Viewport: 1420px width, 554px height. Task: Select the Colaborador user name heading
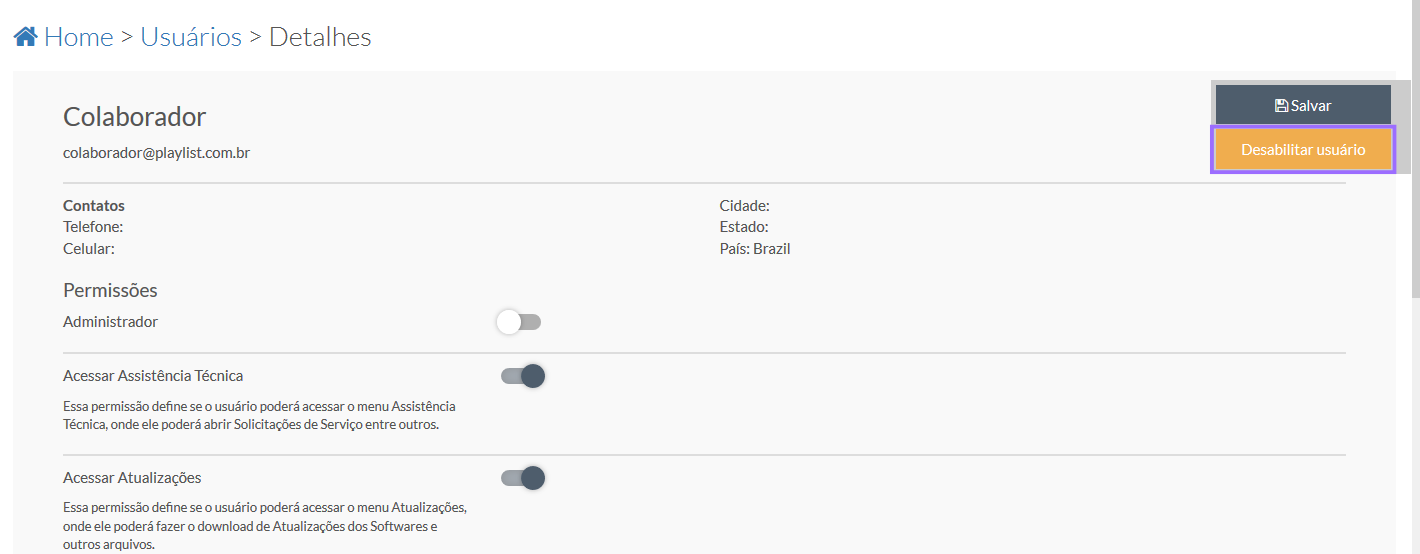coord(135,117)
